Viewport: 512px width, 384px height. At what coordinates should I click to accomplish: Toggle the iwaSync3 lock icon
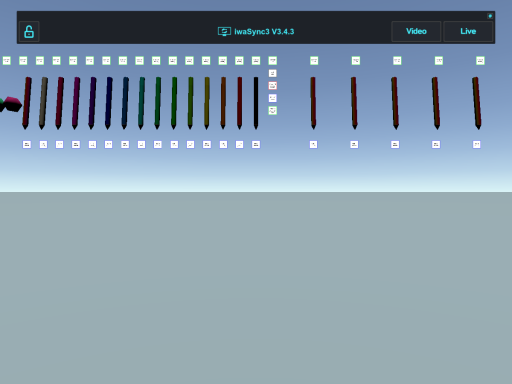(29, 32)
